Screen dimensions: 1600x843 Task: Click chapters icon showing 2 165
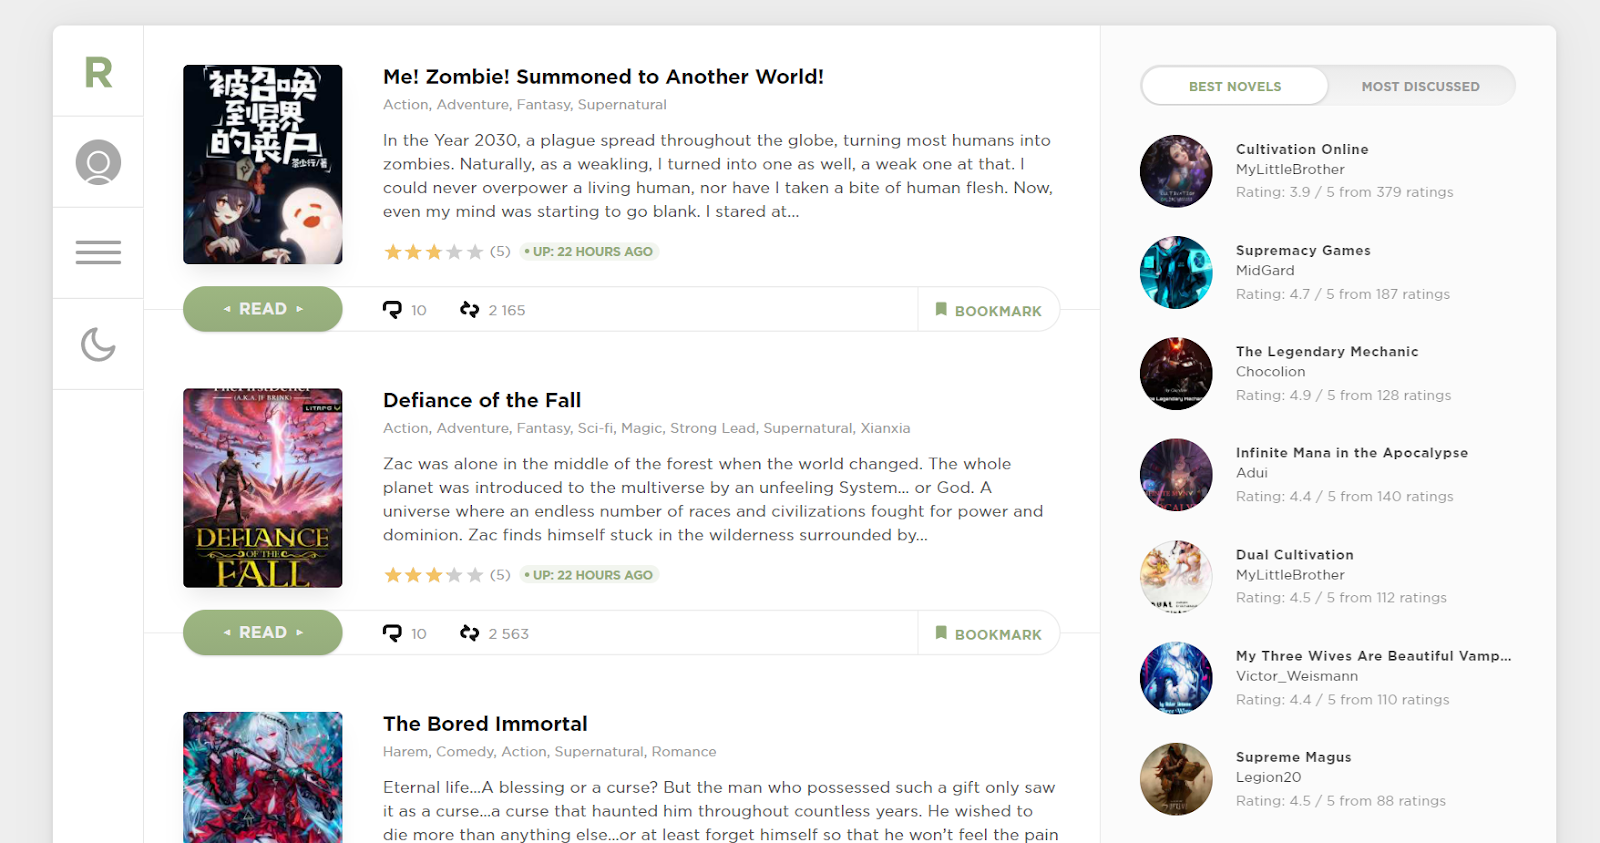point(469,310)
